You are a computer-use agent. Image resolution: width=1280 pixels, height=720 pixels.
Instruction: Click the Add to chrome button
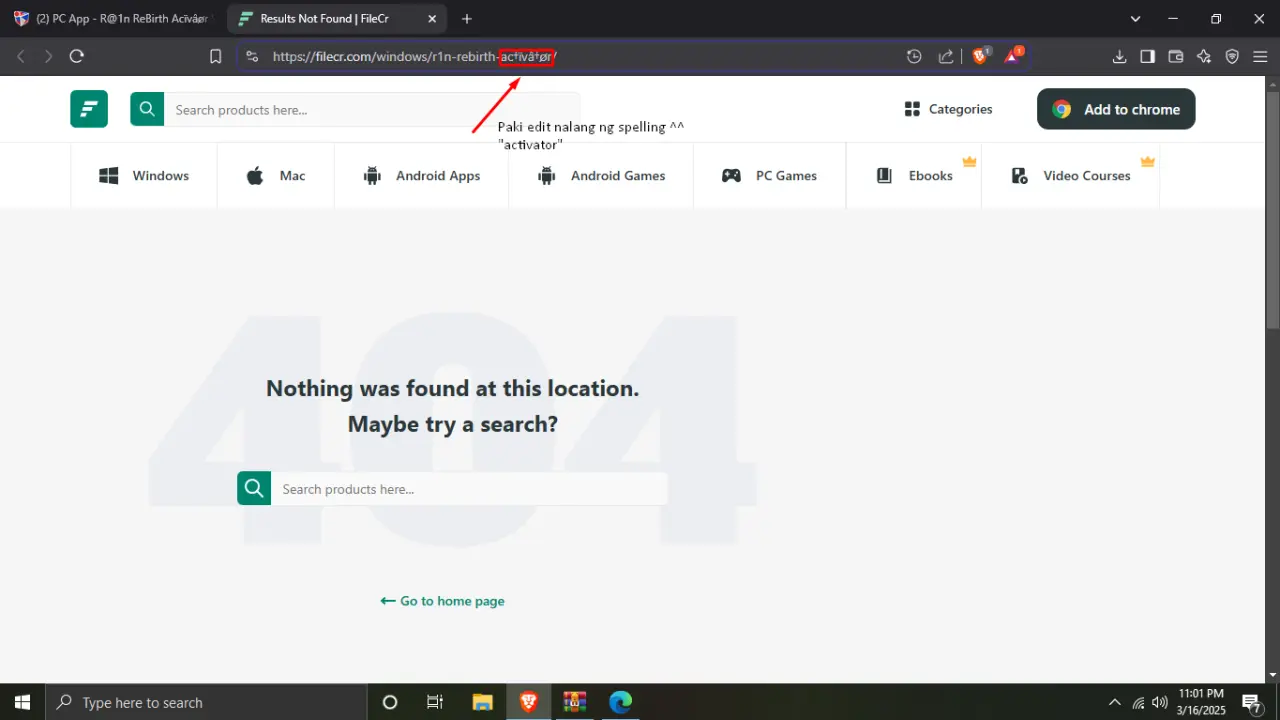click(1116, 109)
